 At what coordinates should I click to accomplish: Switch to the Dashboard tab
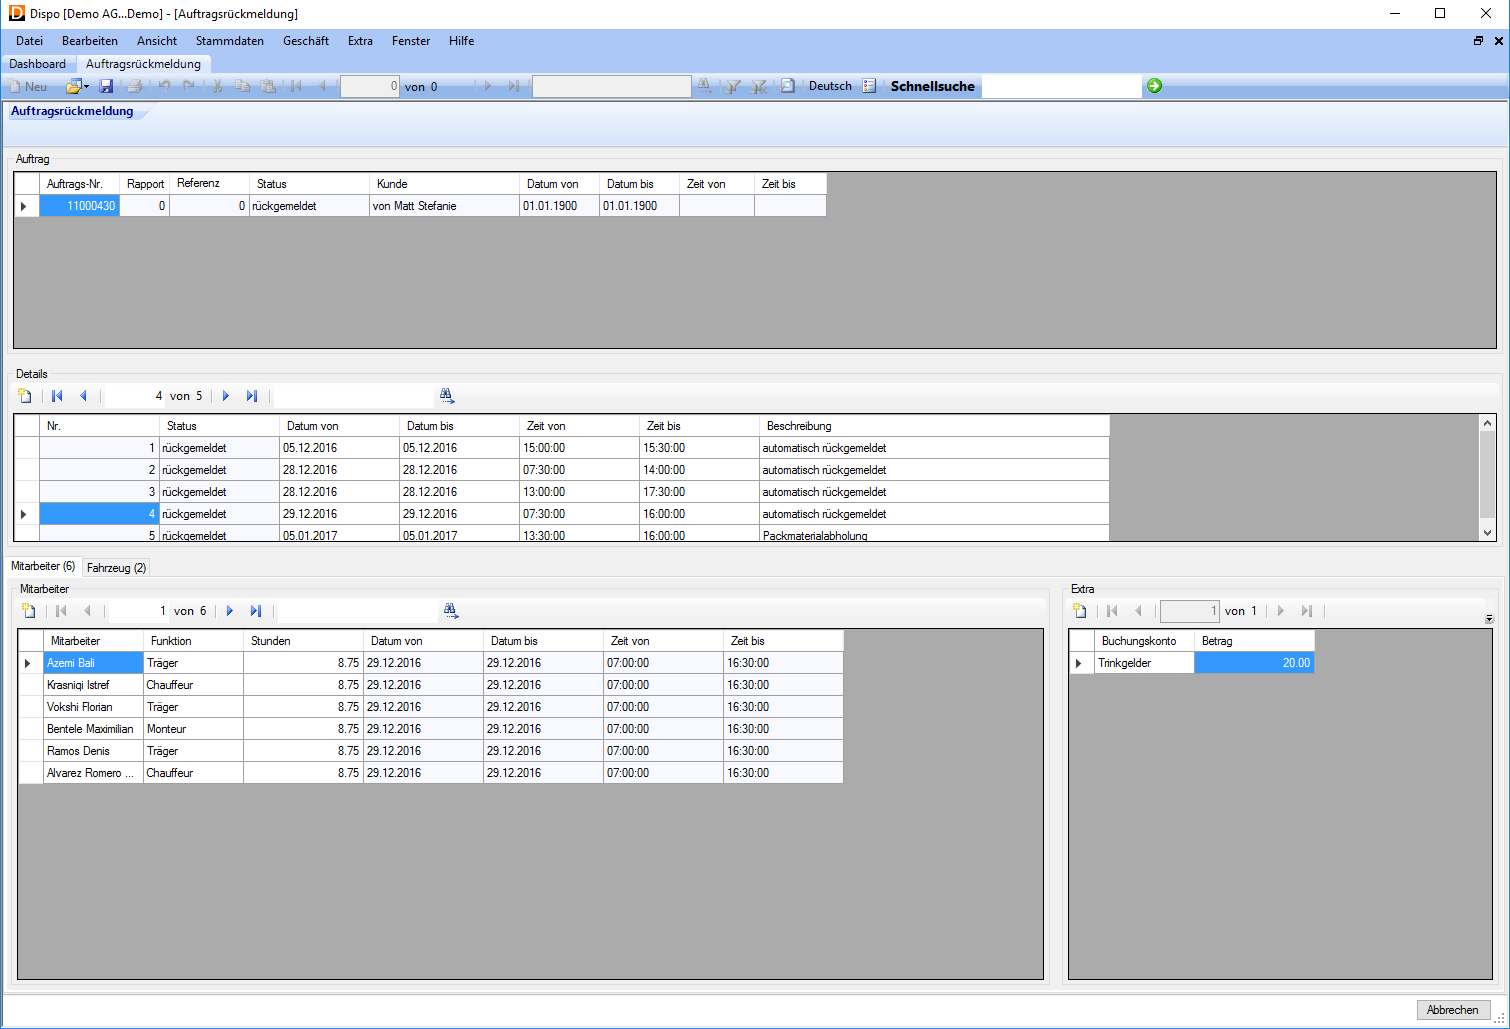coord(38,64)
